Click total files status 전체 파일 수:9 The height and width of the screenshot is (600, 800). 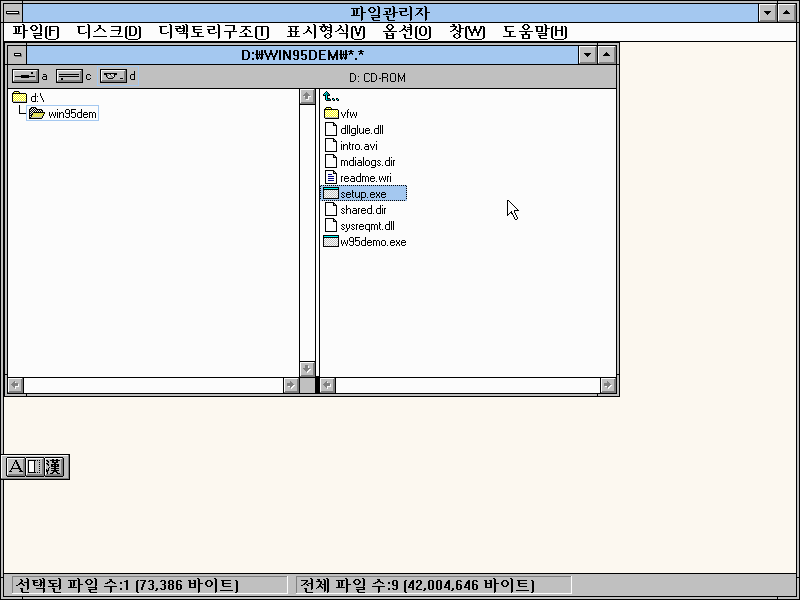[x=433, y=585]
